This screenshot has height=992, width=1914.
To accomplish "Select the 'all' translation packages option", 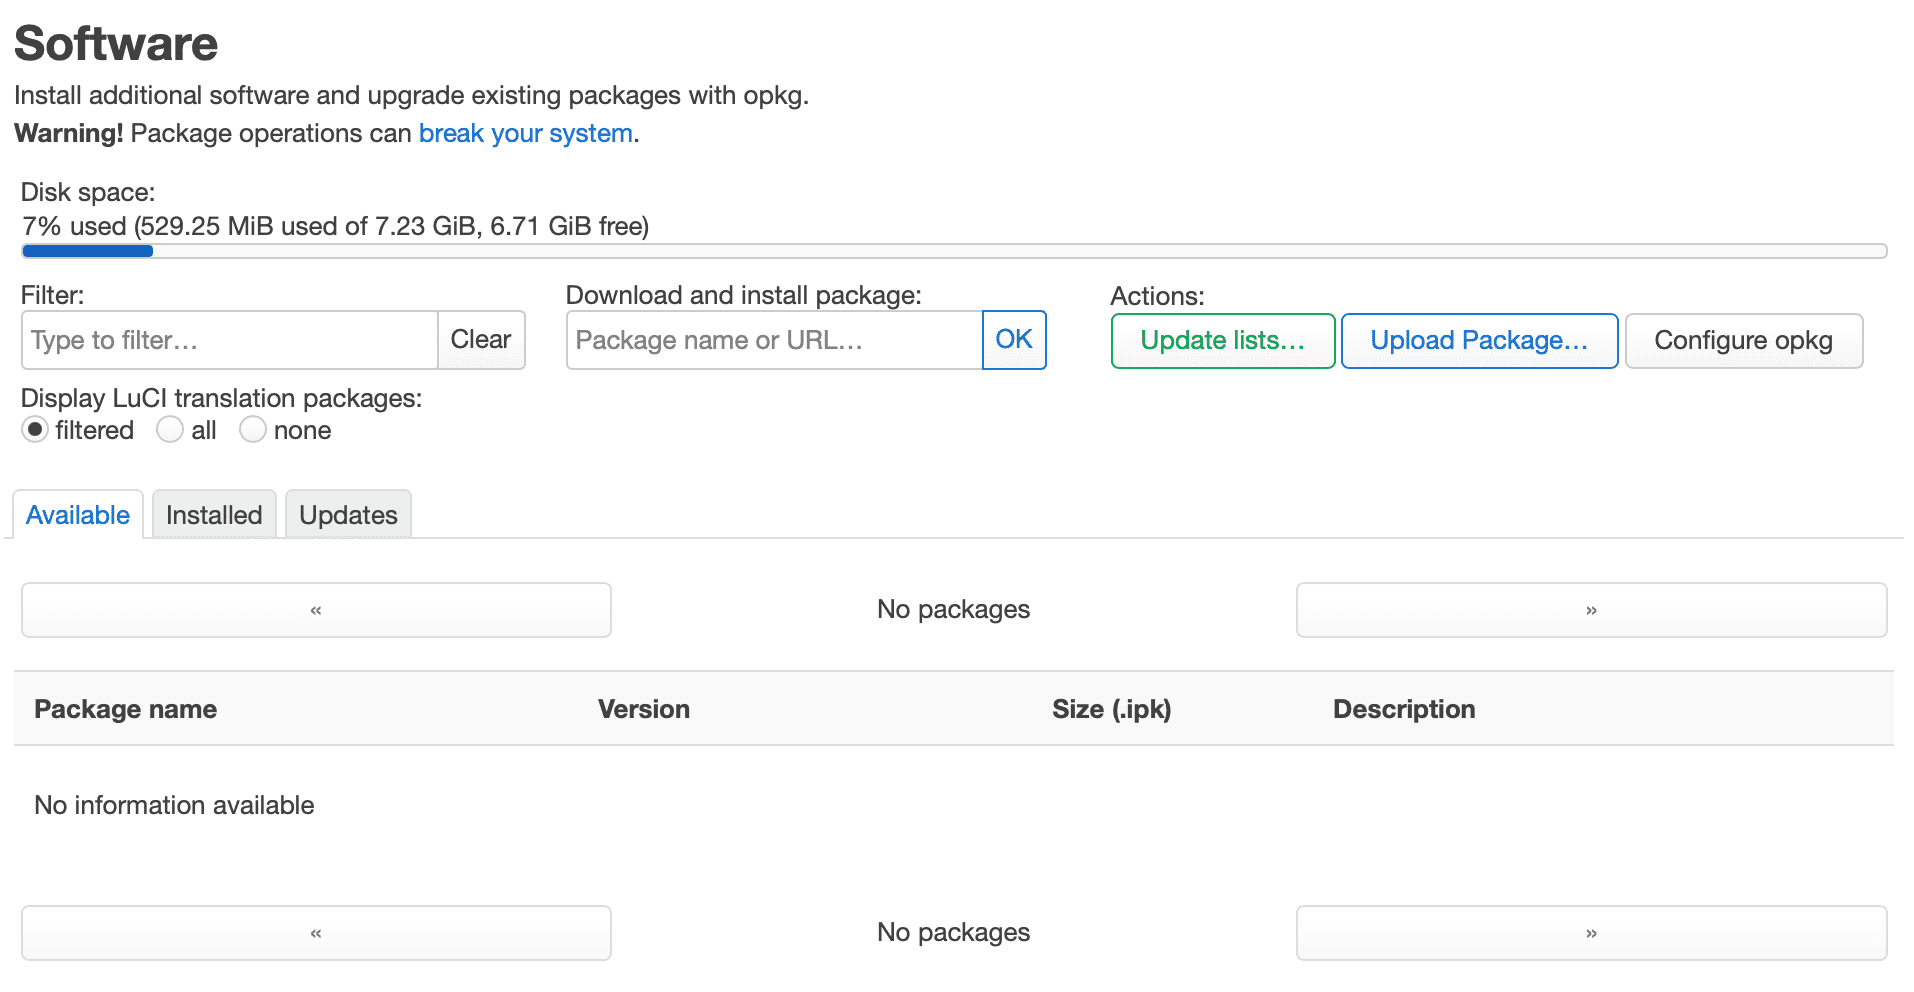I will [170, 430].
